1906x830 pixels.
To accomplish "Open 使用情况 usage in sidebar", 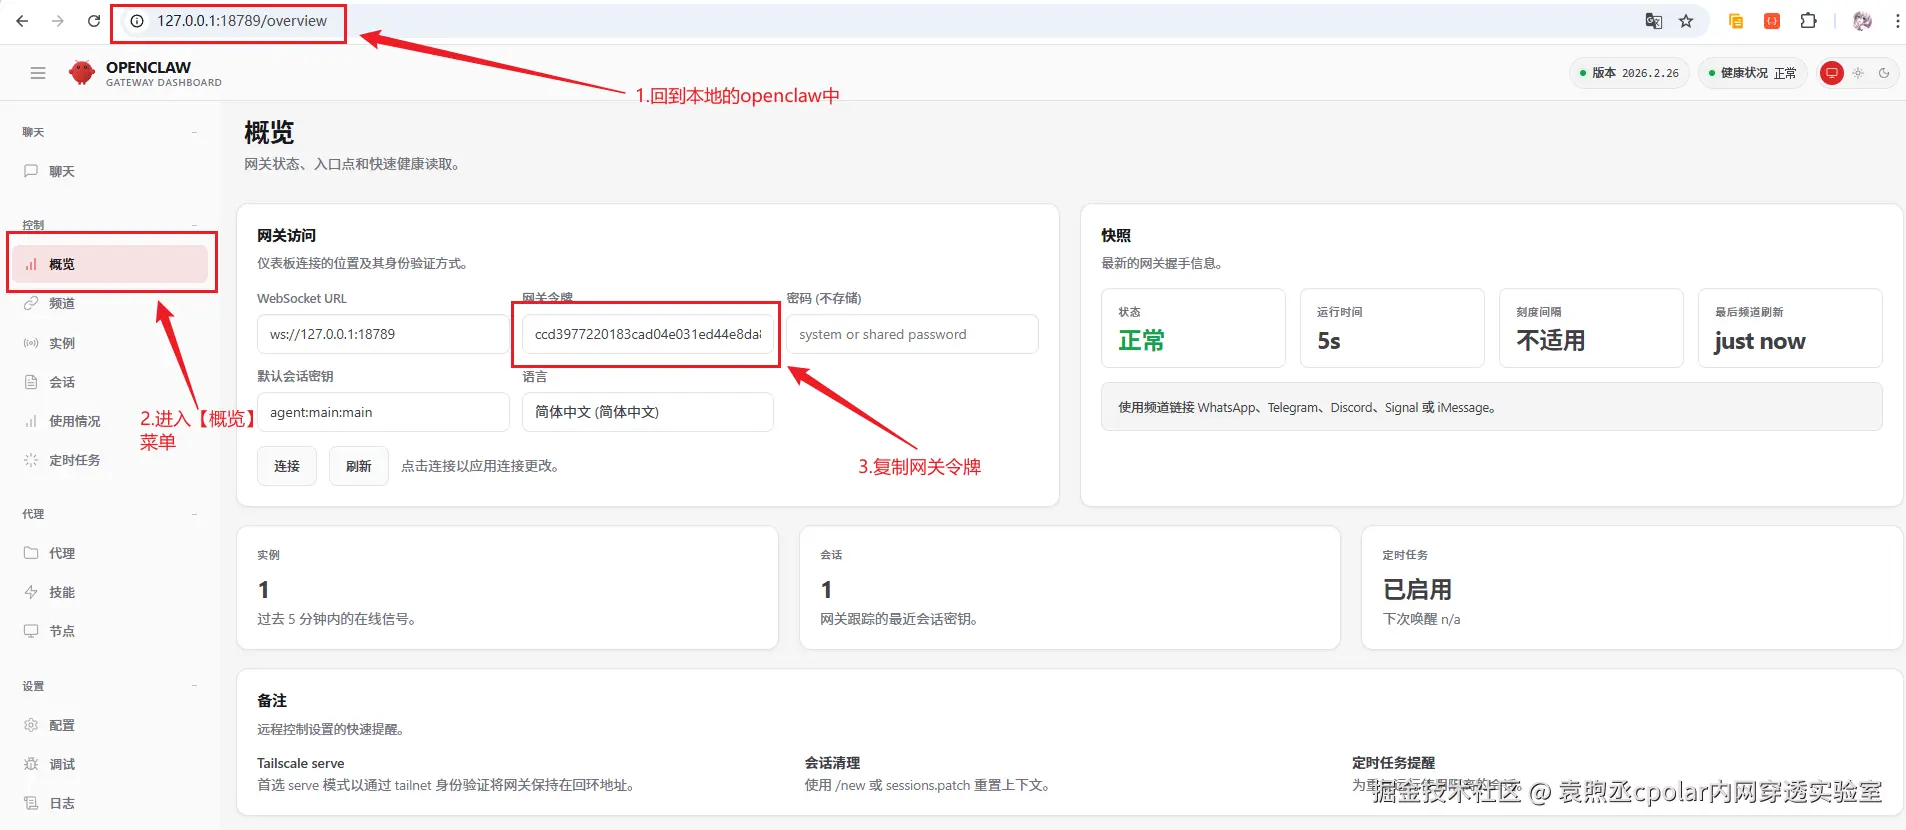I will pos(110,421).
